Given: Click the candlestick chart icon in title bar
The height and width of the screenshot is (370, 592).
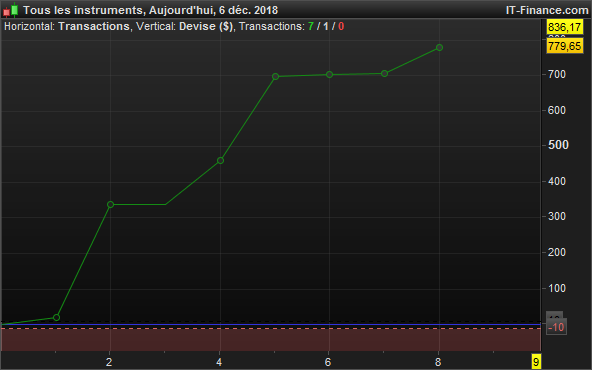Looking at the screenshot, I should pos(10,10).
